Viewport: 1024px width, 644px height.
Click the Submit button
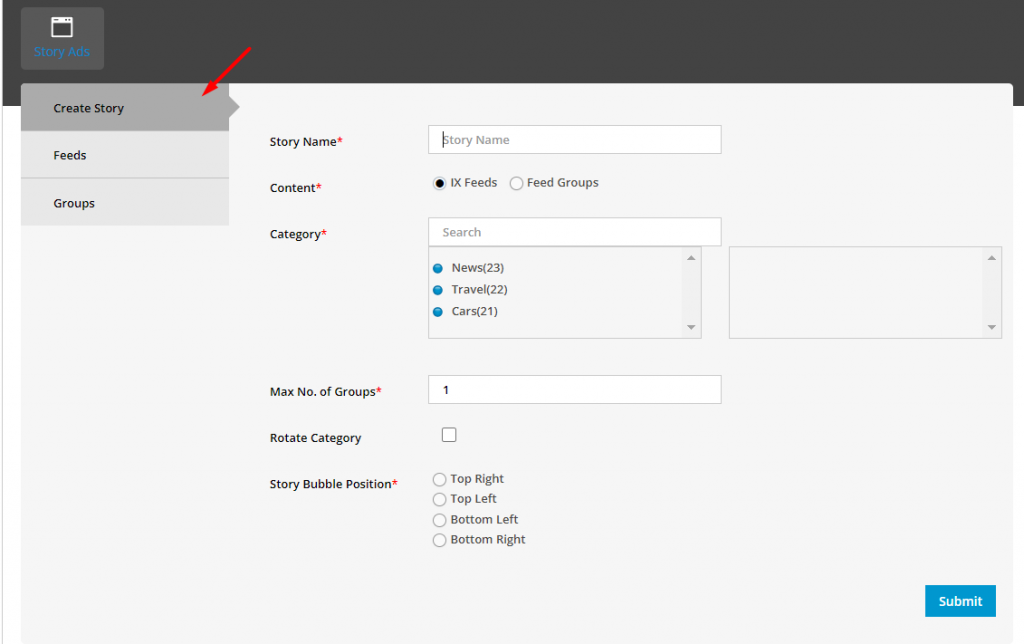(960, 601)
